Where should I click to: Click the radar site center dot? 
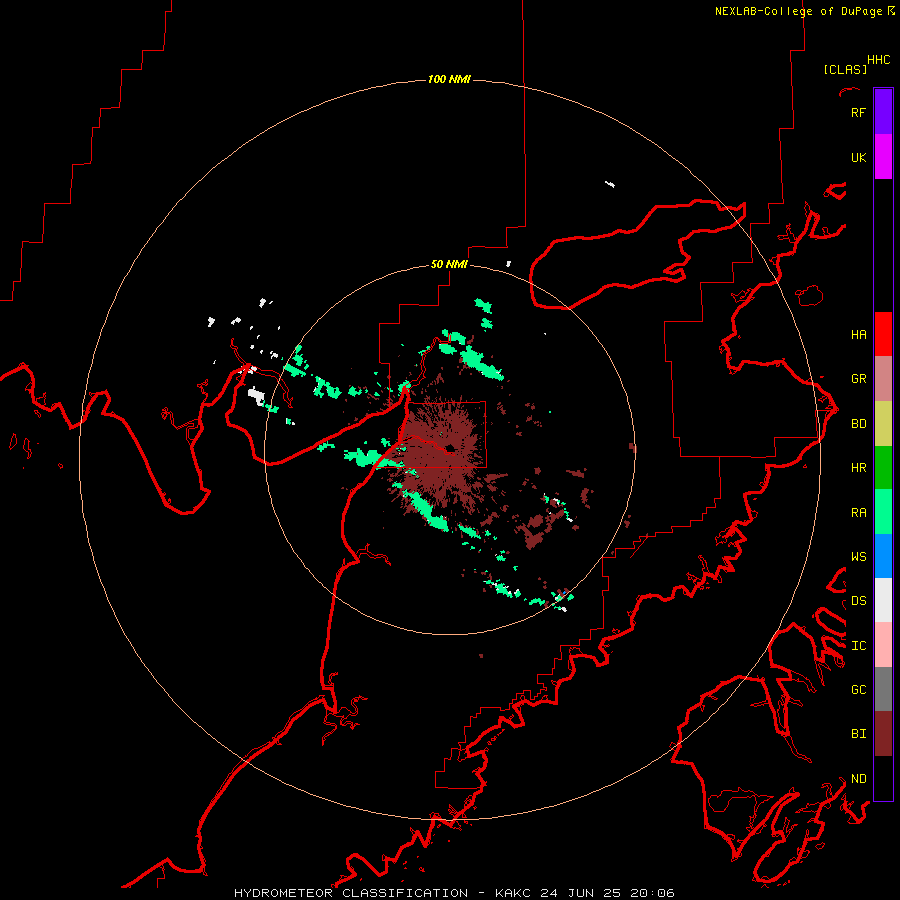tap(451, 448)
